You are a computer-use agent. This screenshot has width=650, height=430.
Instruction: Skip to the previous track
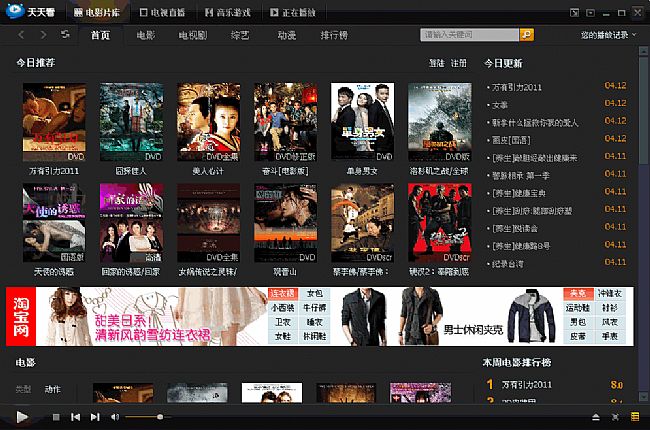75,417
